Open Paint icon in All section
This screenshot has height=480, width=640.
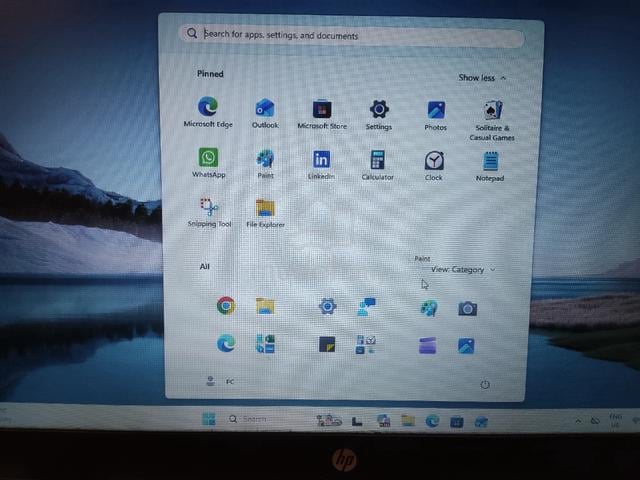(x=429, y=308)
